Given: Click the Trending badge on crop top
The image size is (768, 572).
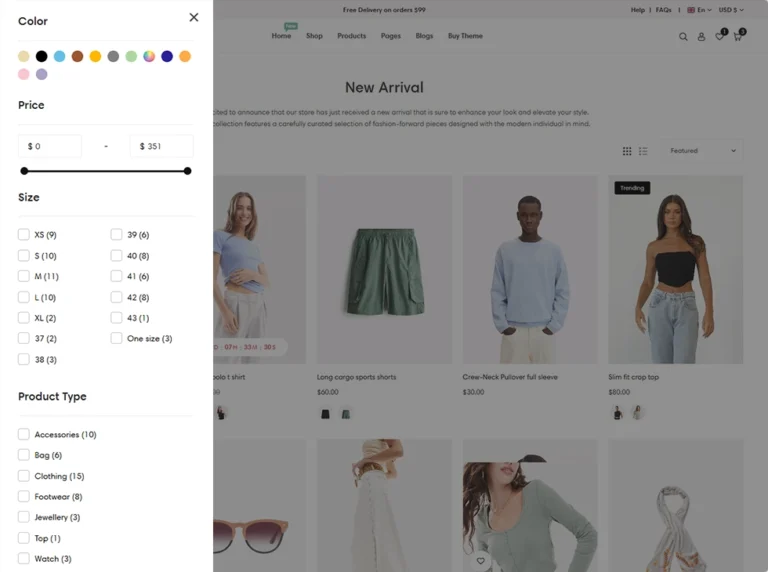Looking at the screenshot, I should pos(632,188).
